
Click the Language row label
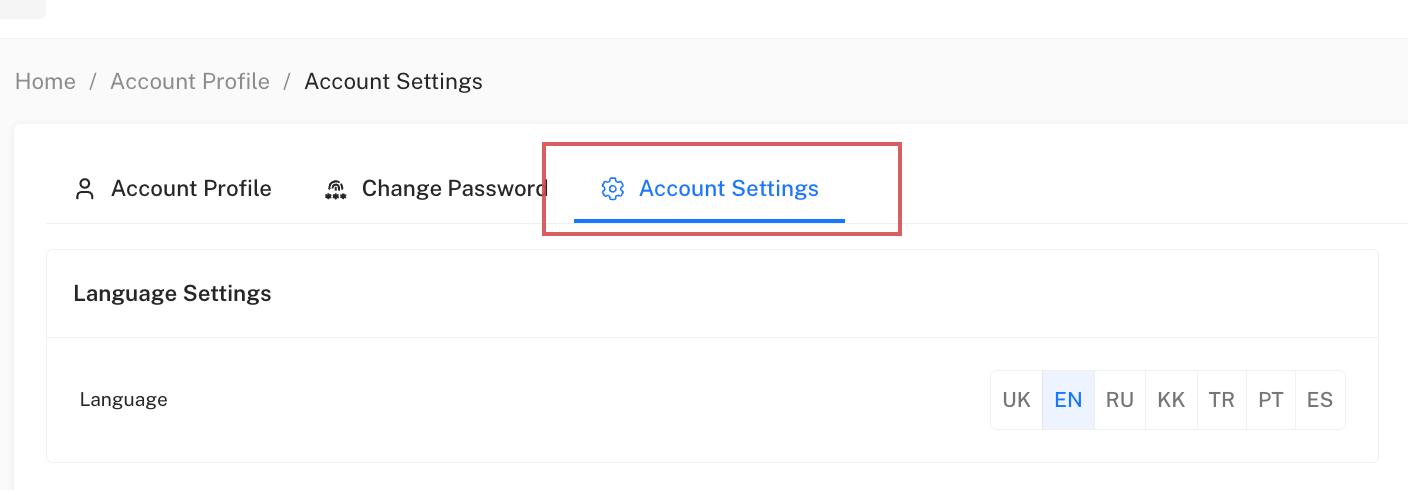point(123,400)
